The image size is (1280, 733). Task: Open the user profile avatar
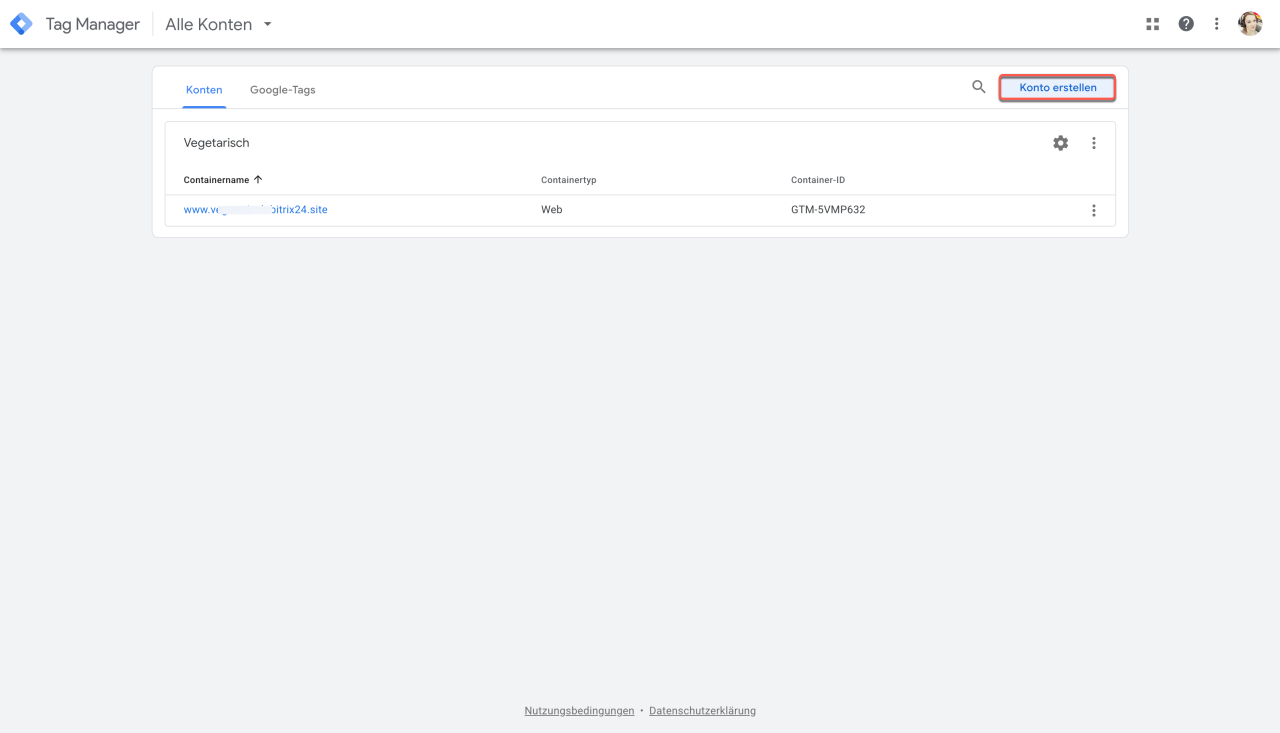click(x=1250, y=24)
